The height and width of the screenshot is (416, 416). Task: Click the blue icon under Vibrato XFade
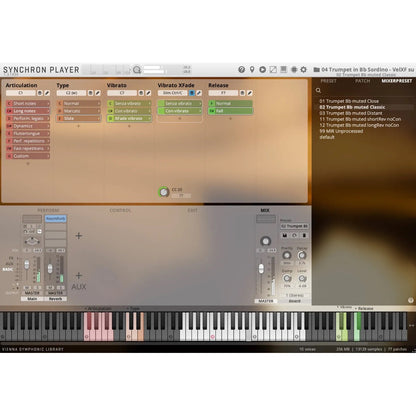192,93
